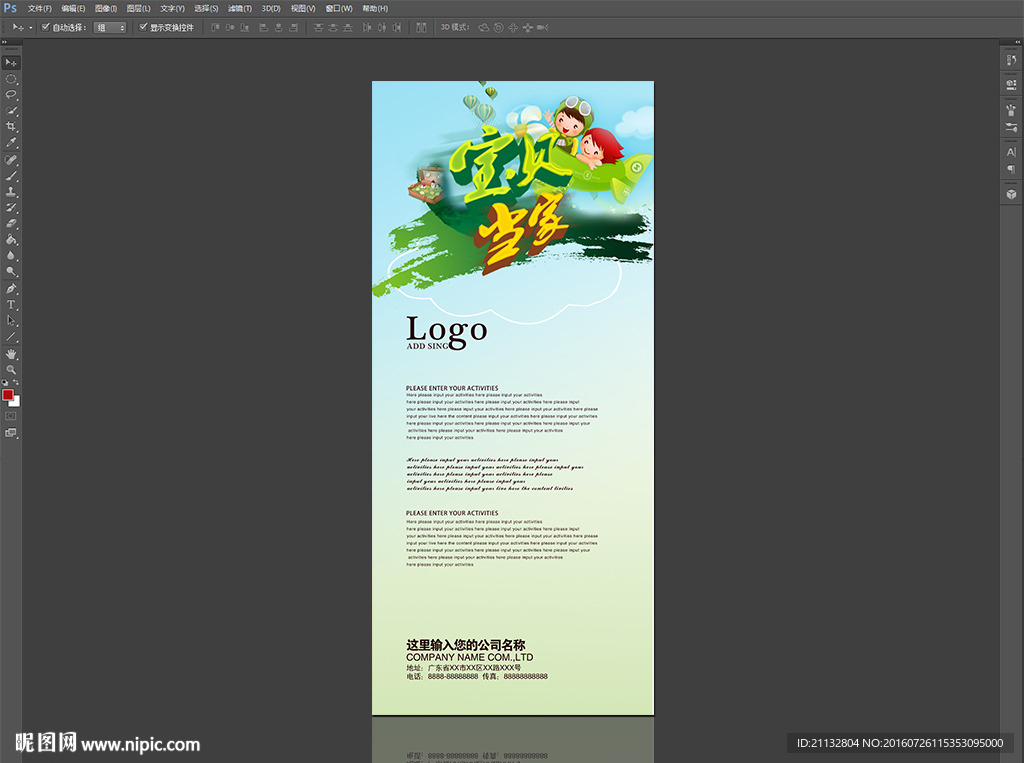Activate the Horizontal Type tool
This screenshot has height=763, width=1024.
tap(12, 304)
